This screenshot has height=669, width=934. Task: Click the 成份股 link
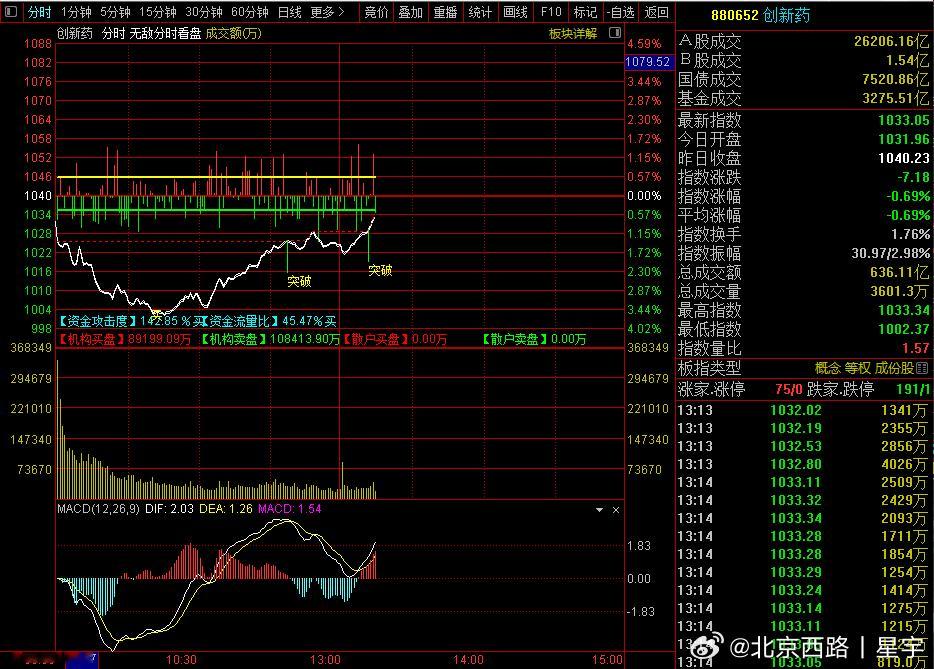coord(894,368)
